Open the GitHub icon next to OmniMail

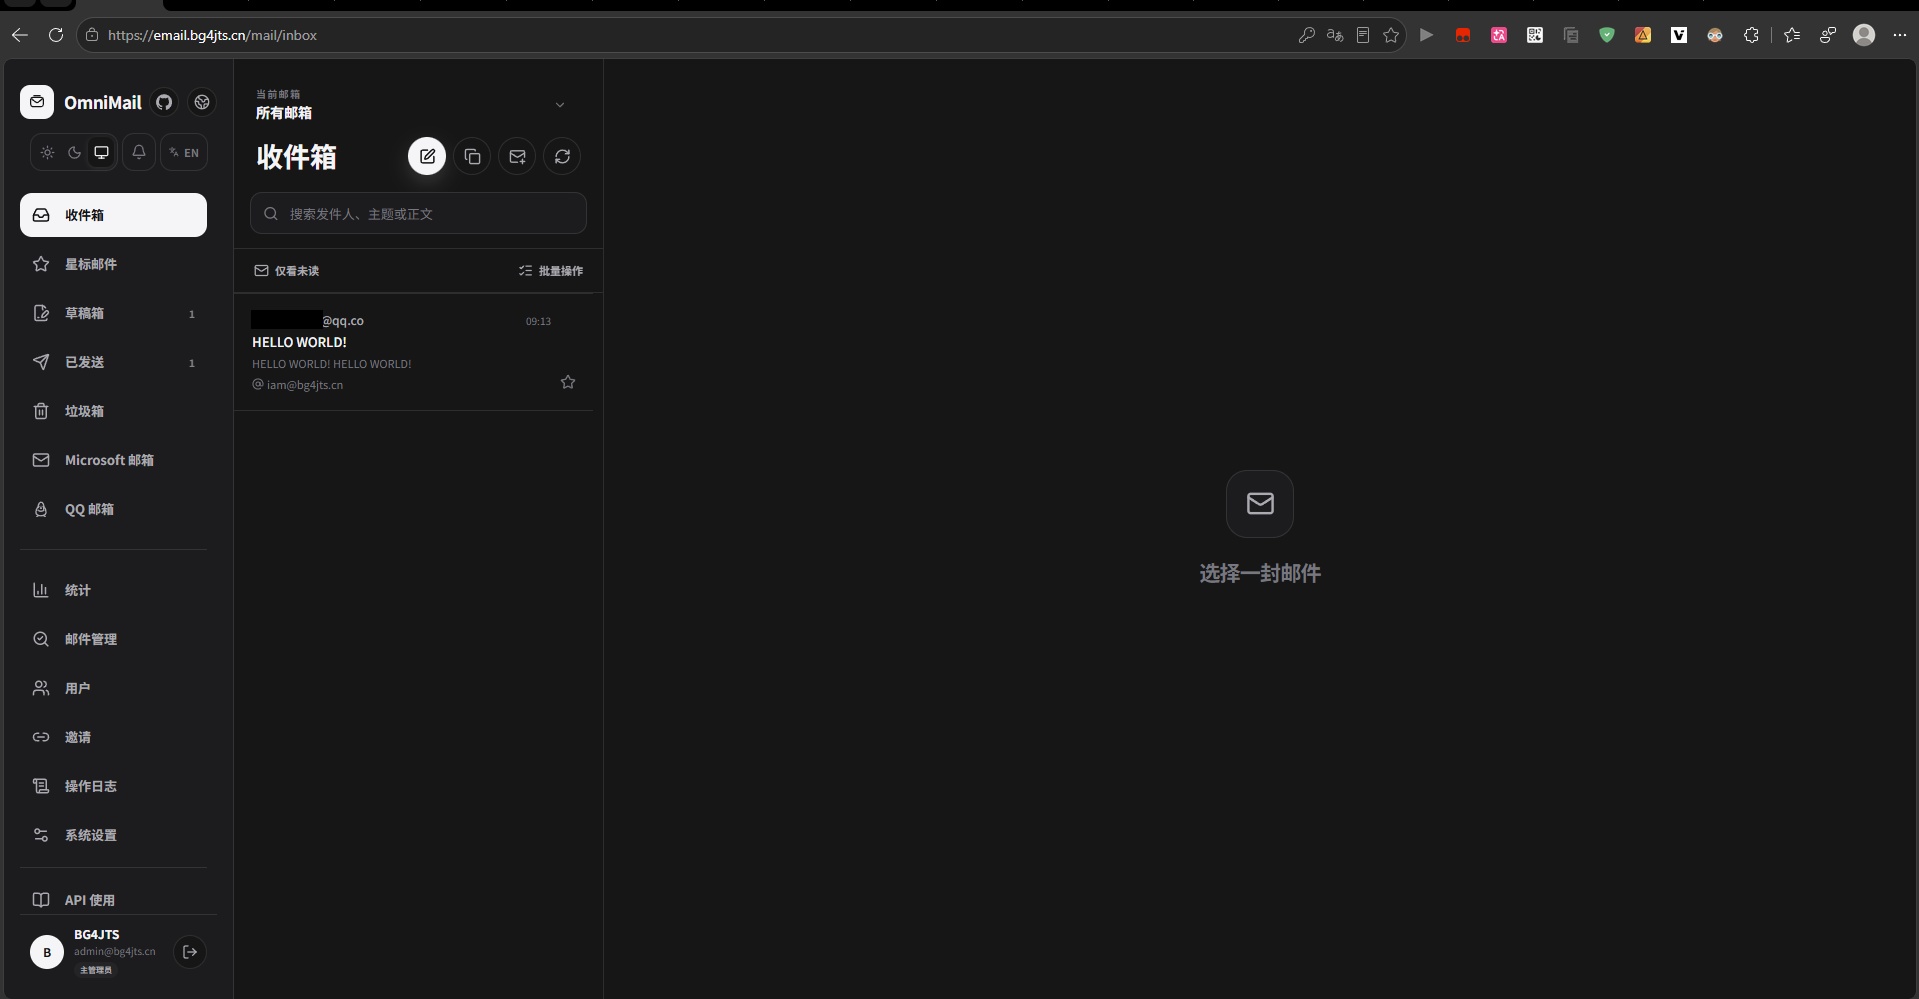(164, 102)
